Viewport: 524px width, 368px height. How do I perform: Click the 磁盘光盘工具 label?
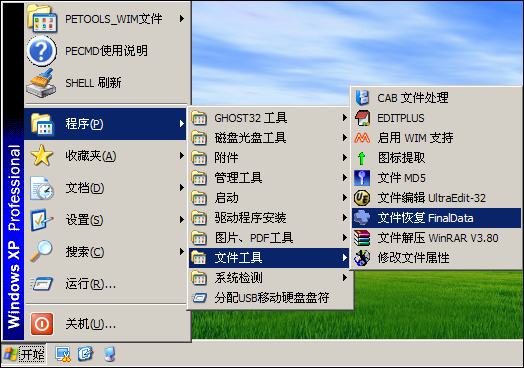[x=250, y=138]
